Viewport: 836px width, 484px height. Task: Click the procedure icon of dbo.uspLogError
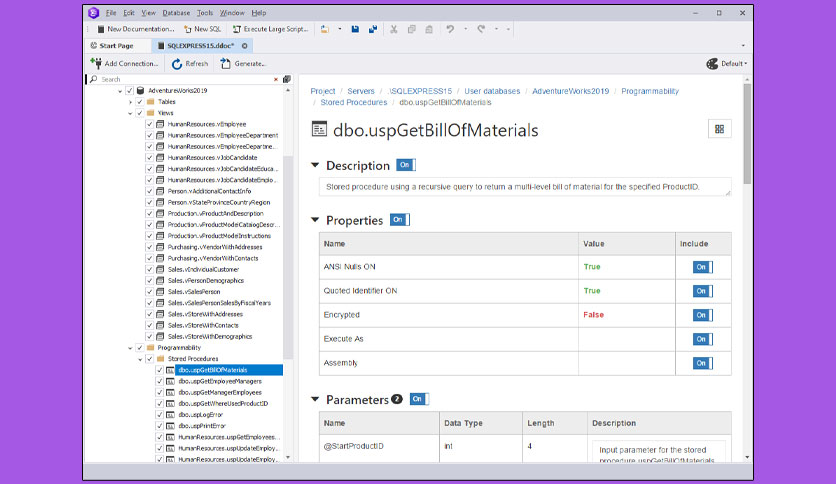pos(170,415)
